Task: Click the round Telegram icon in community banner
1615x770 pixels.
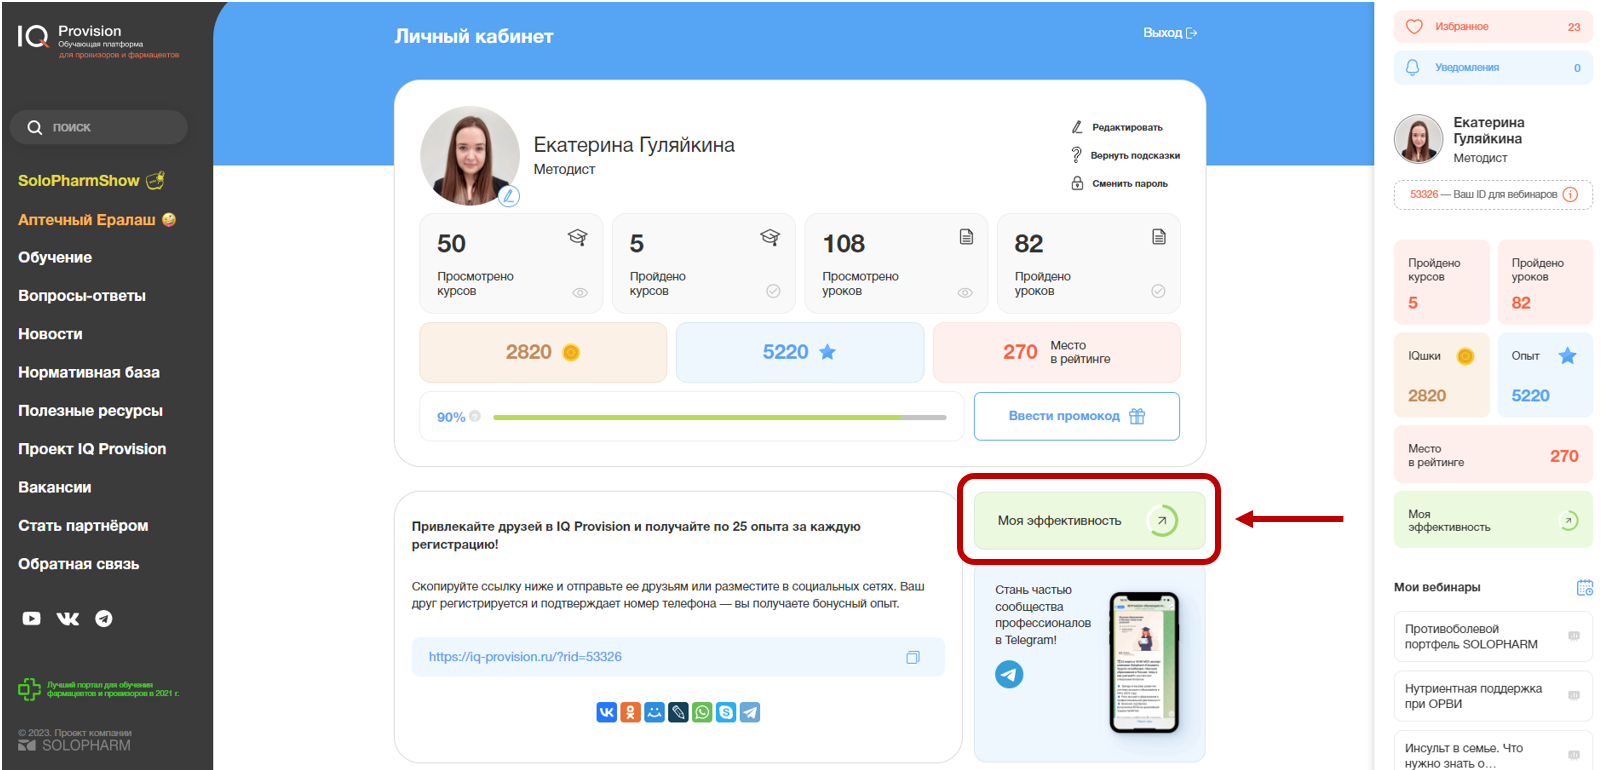Action: 1009,675
